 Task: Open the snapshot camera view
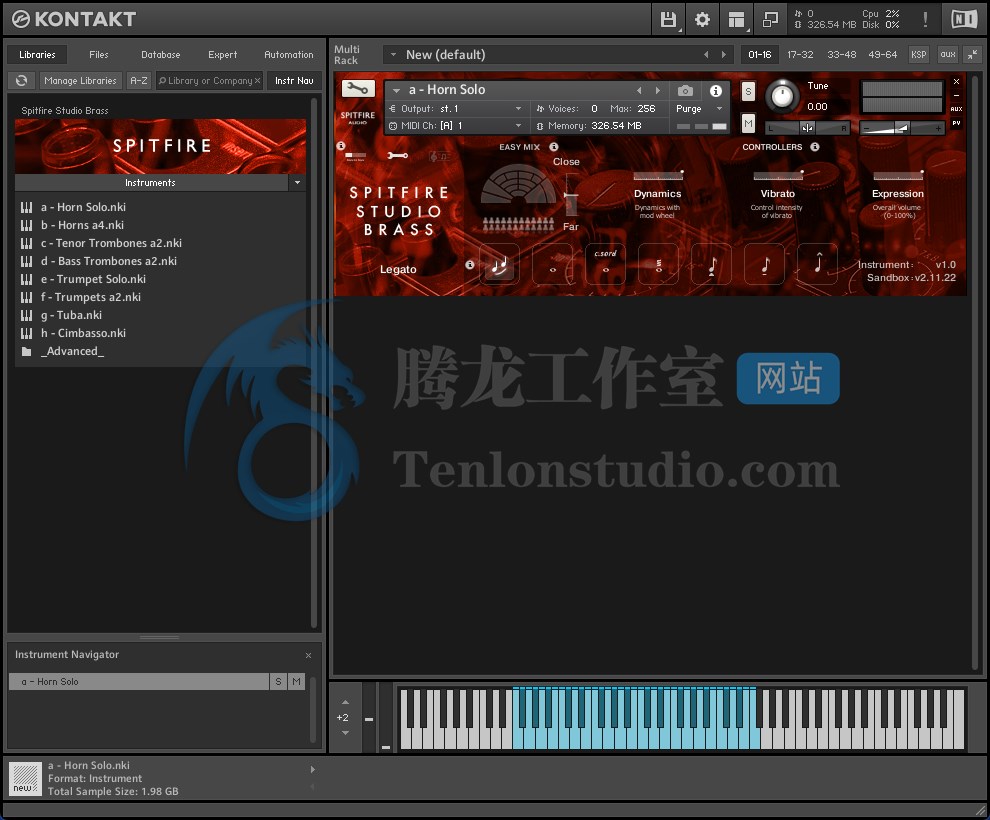click(x=685, y=91)
